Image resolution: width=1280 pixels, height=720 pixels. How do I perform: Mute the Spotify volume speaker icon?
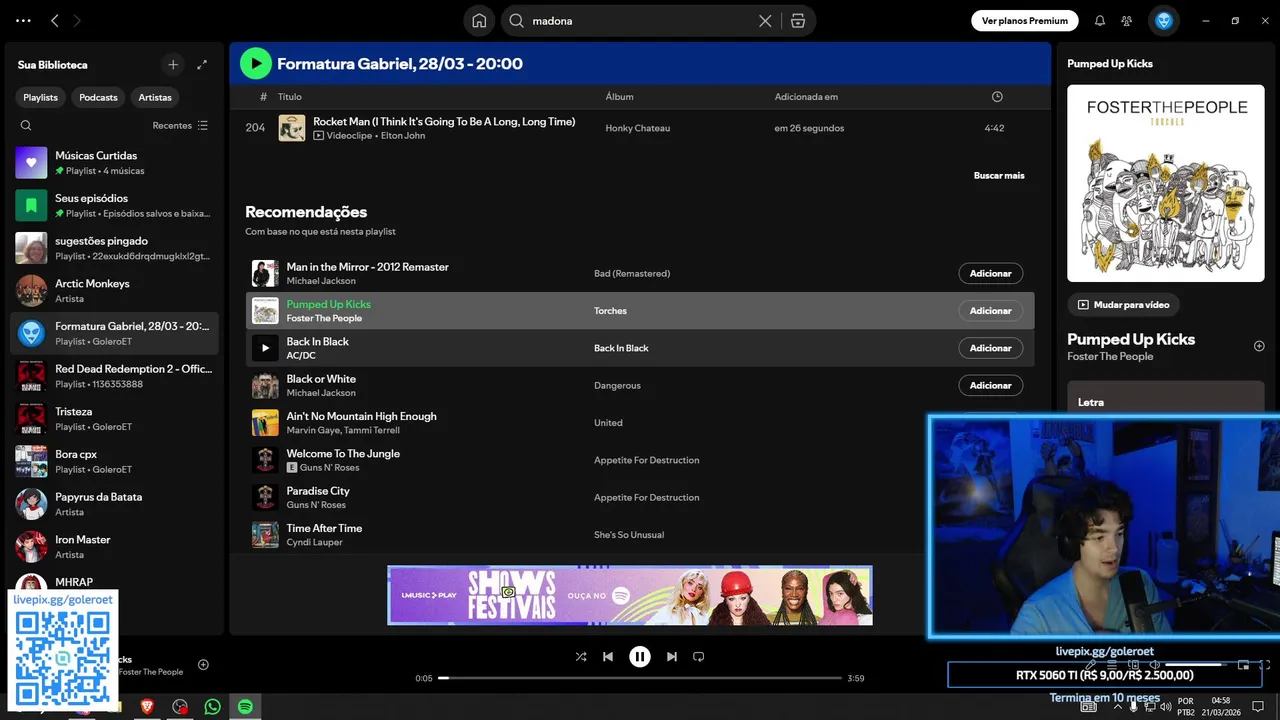[x=1155, y=665]
